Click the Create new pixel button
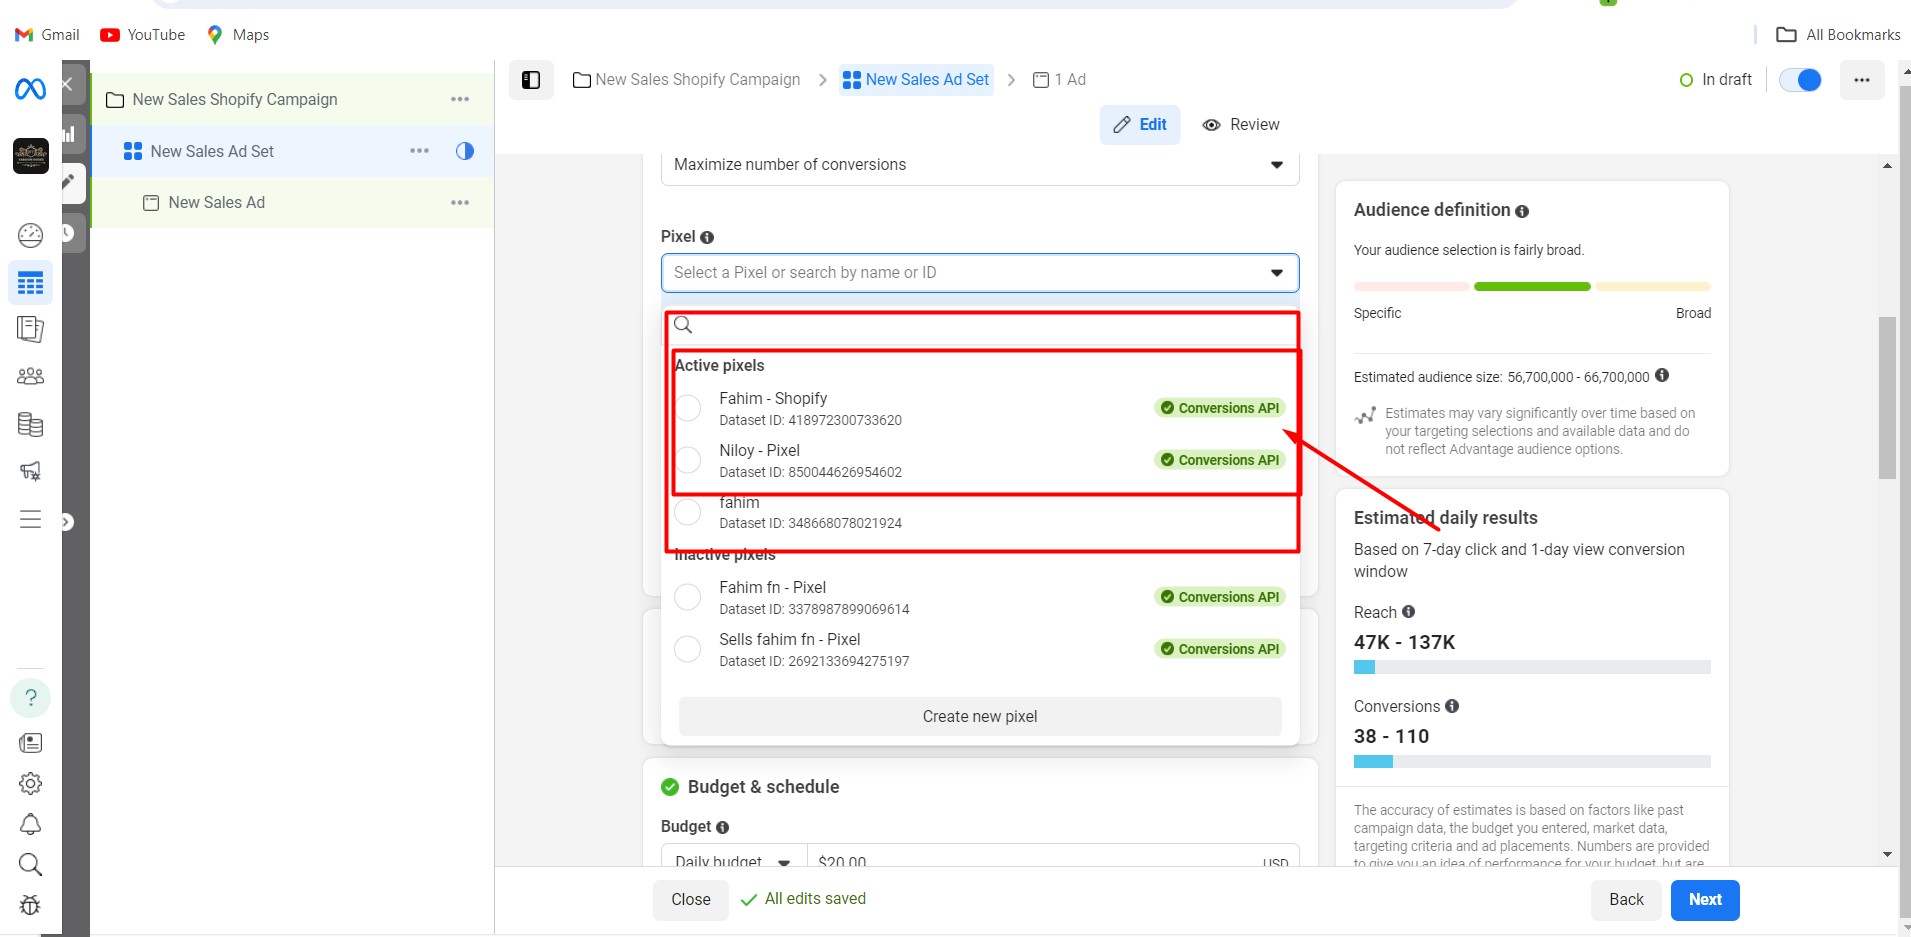The image size is (1911, 937). [980, 716]
